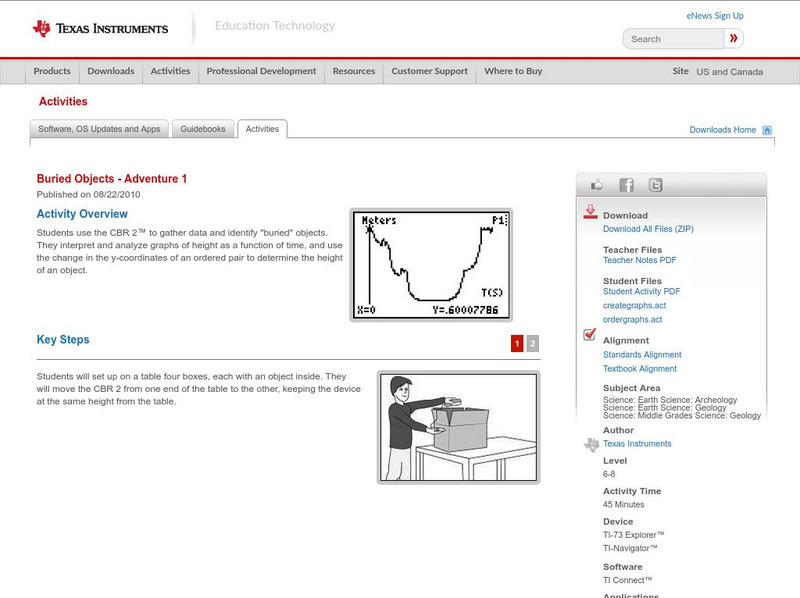Viewport: 800px width, 598px height.
Task: Open the eNews Sign Up link
Action: click(x=715, y=16)
